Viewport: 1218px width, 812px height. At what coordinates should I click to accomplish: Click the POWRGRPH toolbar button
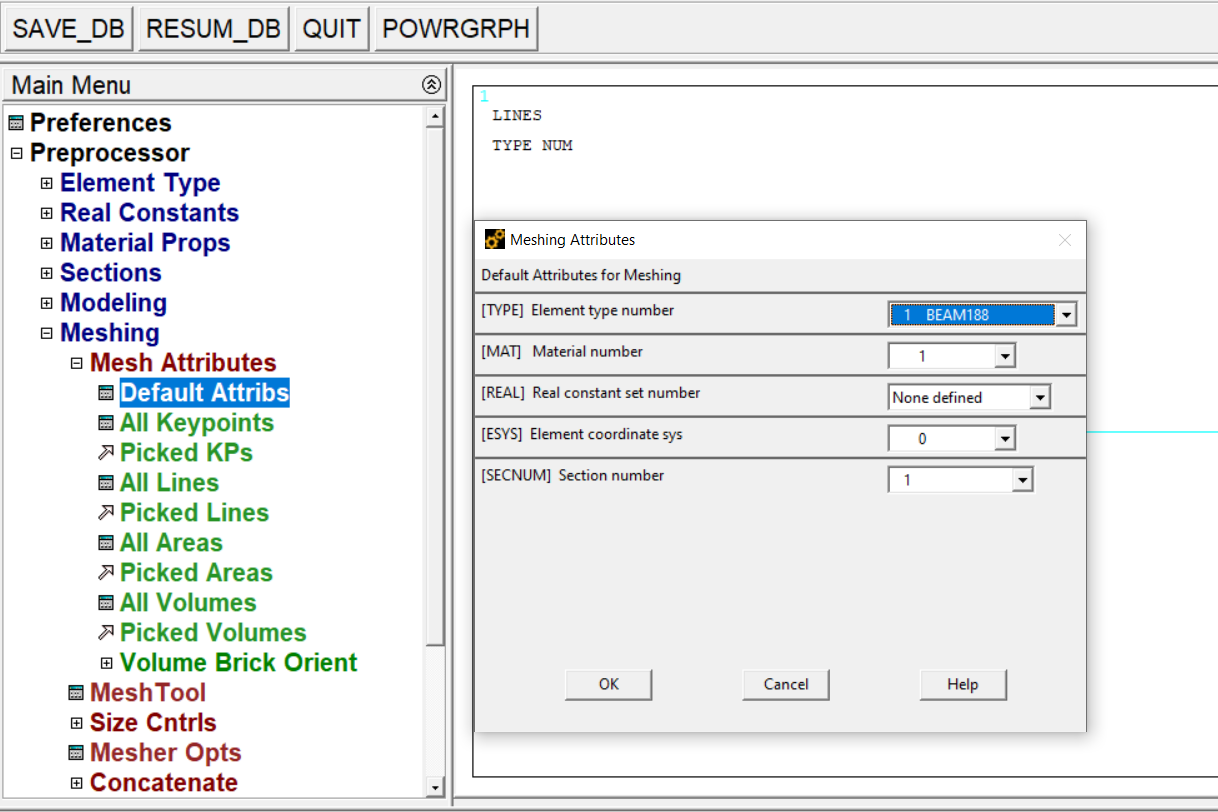(x=456, y=29)
